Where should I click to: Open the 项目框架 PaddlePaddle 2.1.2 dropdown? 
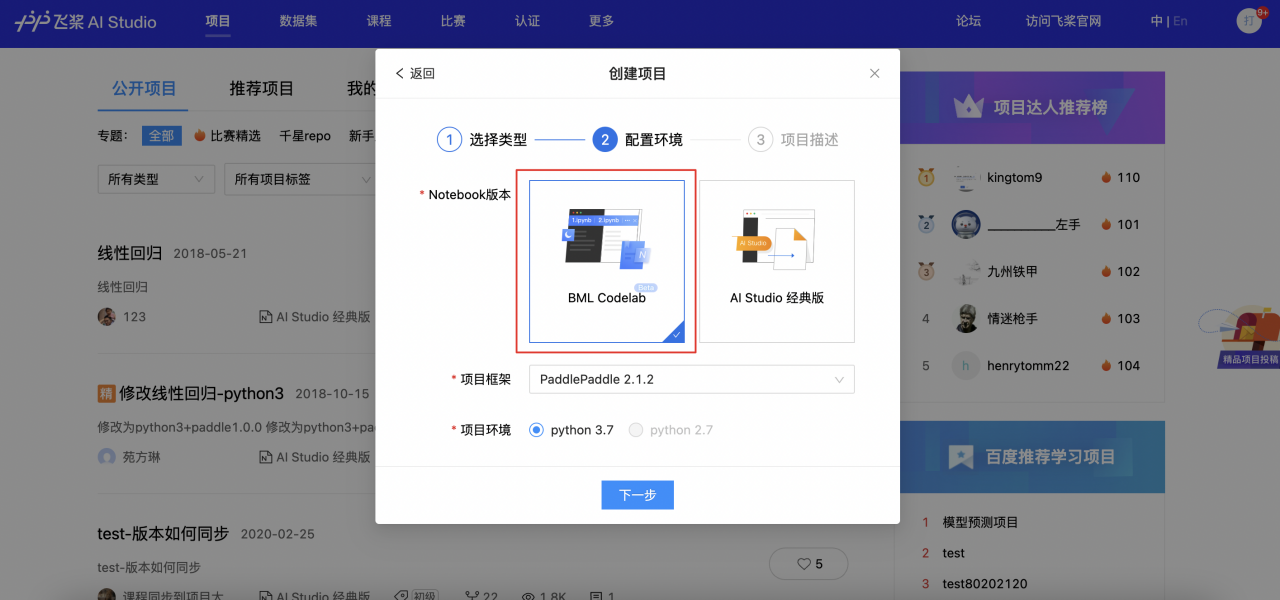691,379
